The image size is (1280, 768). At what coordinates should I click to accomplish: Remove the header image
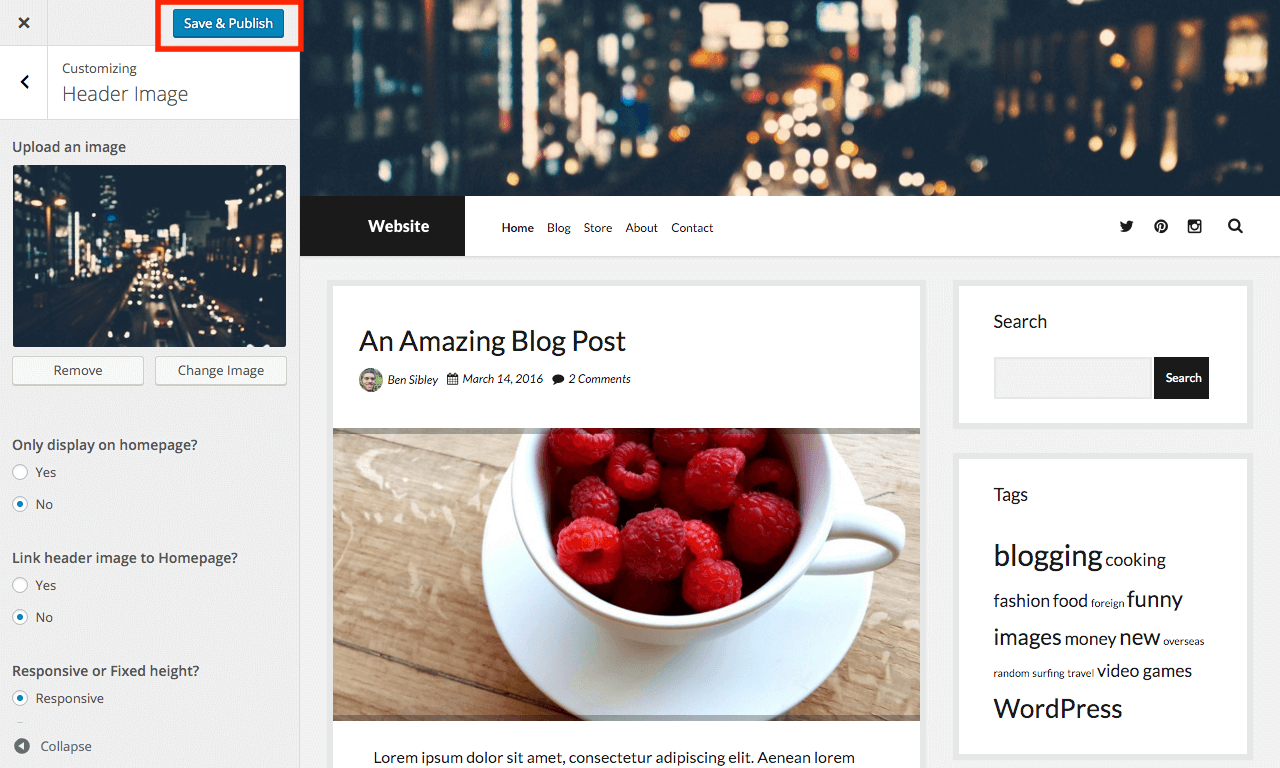[x=78, y=370]
